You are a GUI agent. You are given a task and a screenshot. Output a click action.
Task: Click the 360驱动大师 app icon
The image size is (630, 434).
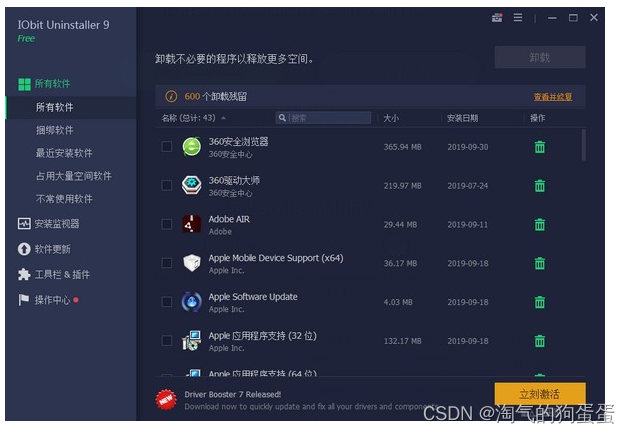click(x=192, y=185)
